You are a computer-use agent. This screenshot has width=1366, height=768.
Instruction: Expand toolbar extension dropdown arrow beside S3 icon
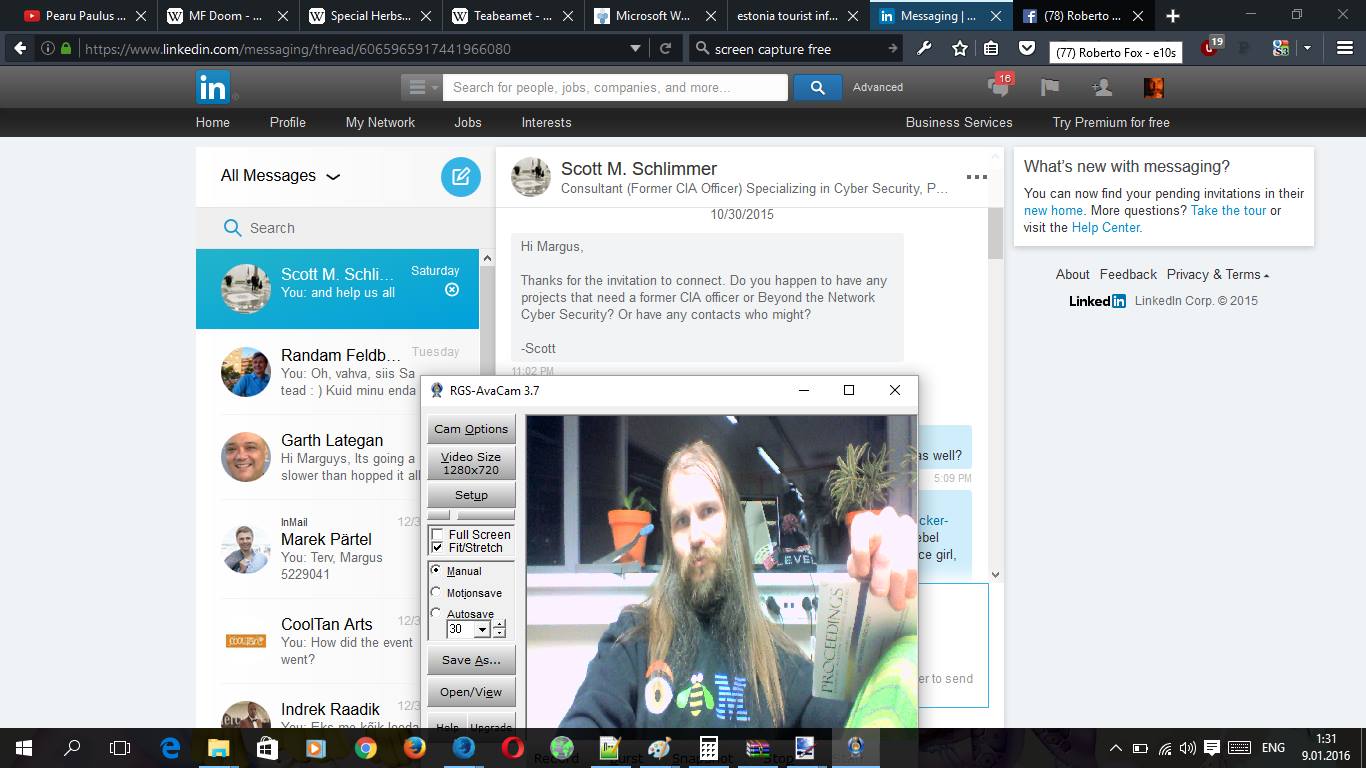click(x=1307, y=48)
